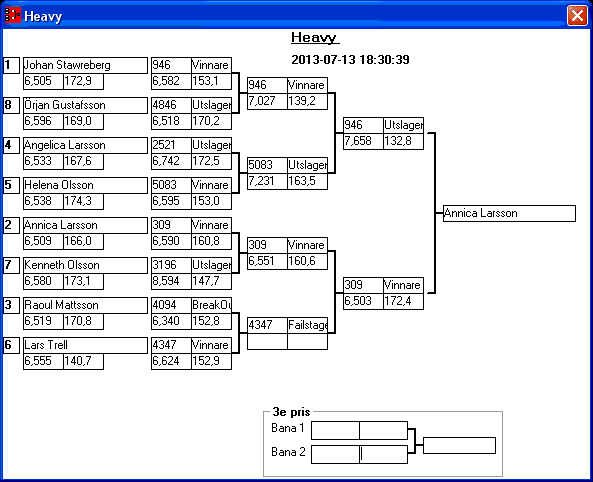Click seed number 1 box
The image size is (593, 482).
coord(11,65)
